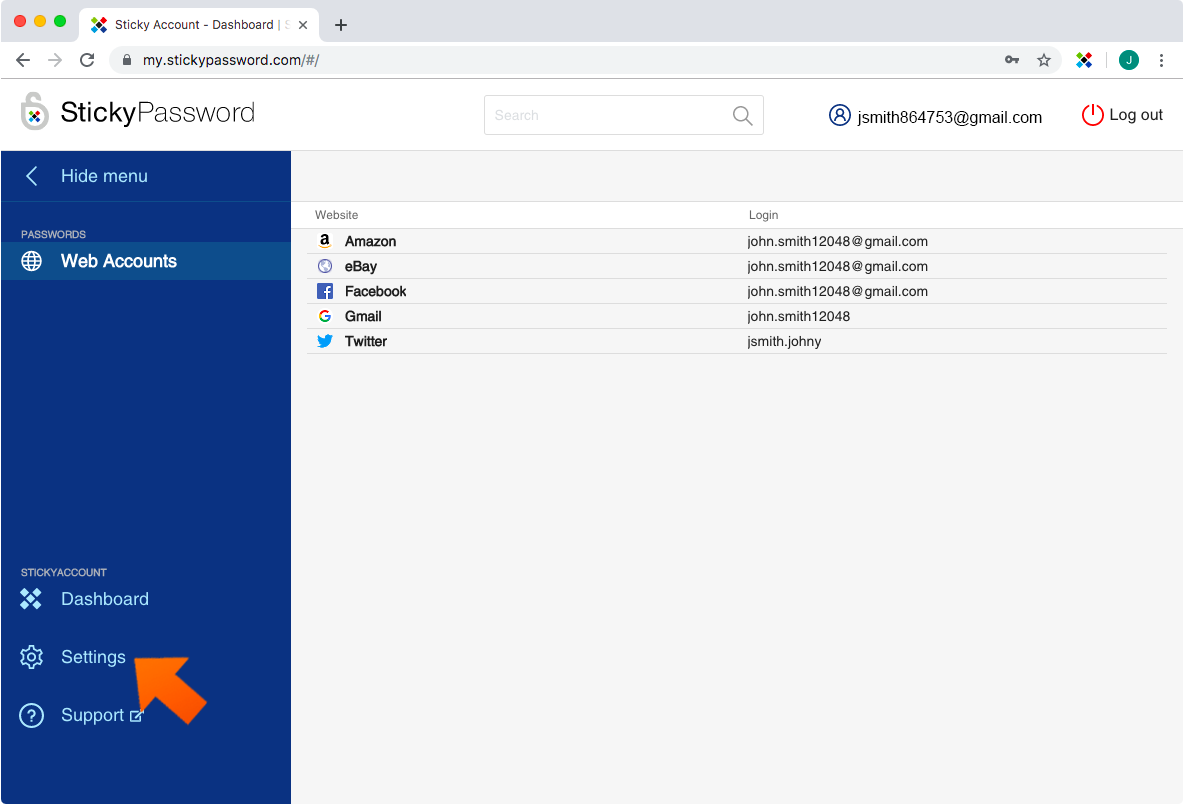Screen dimensions: 1183x805
Task: Click Facebook login john.smith12048@gmail.com
Action: [837, 291]
